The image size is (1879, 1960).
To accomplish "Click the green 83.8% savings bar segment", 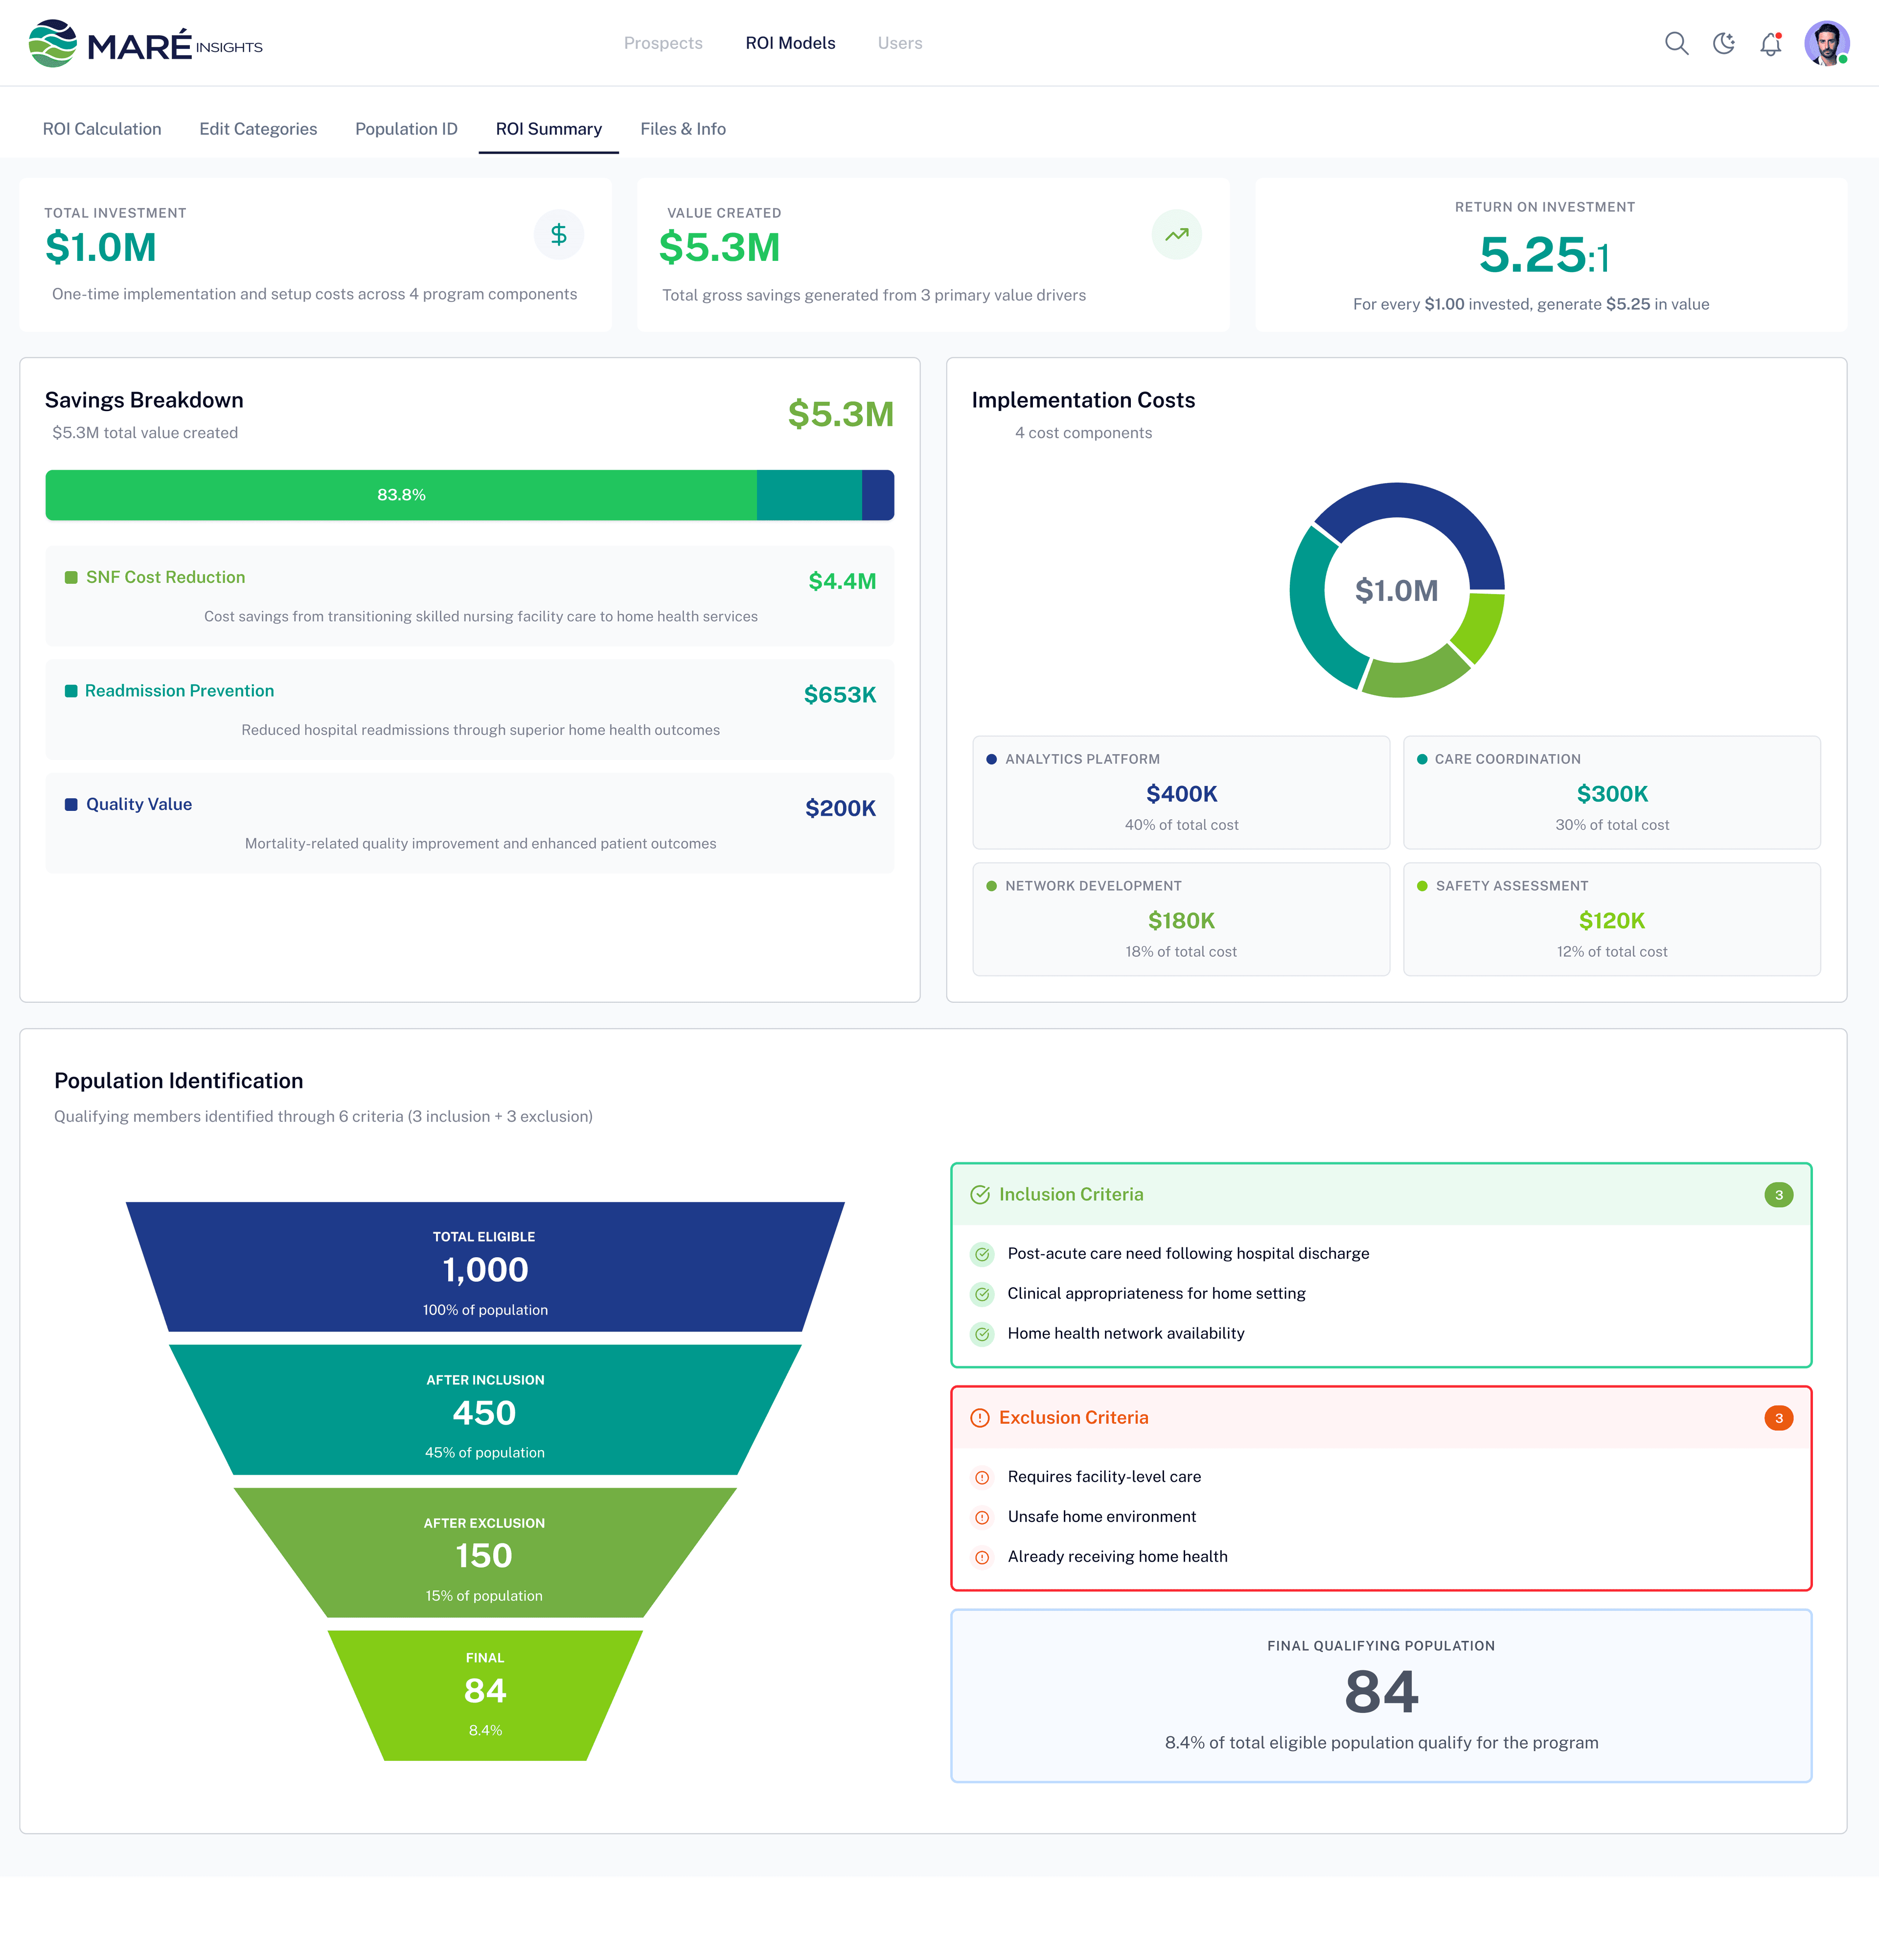I will coord(401,495).
